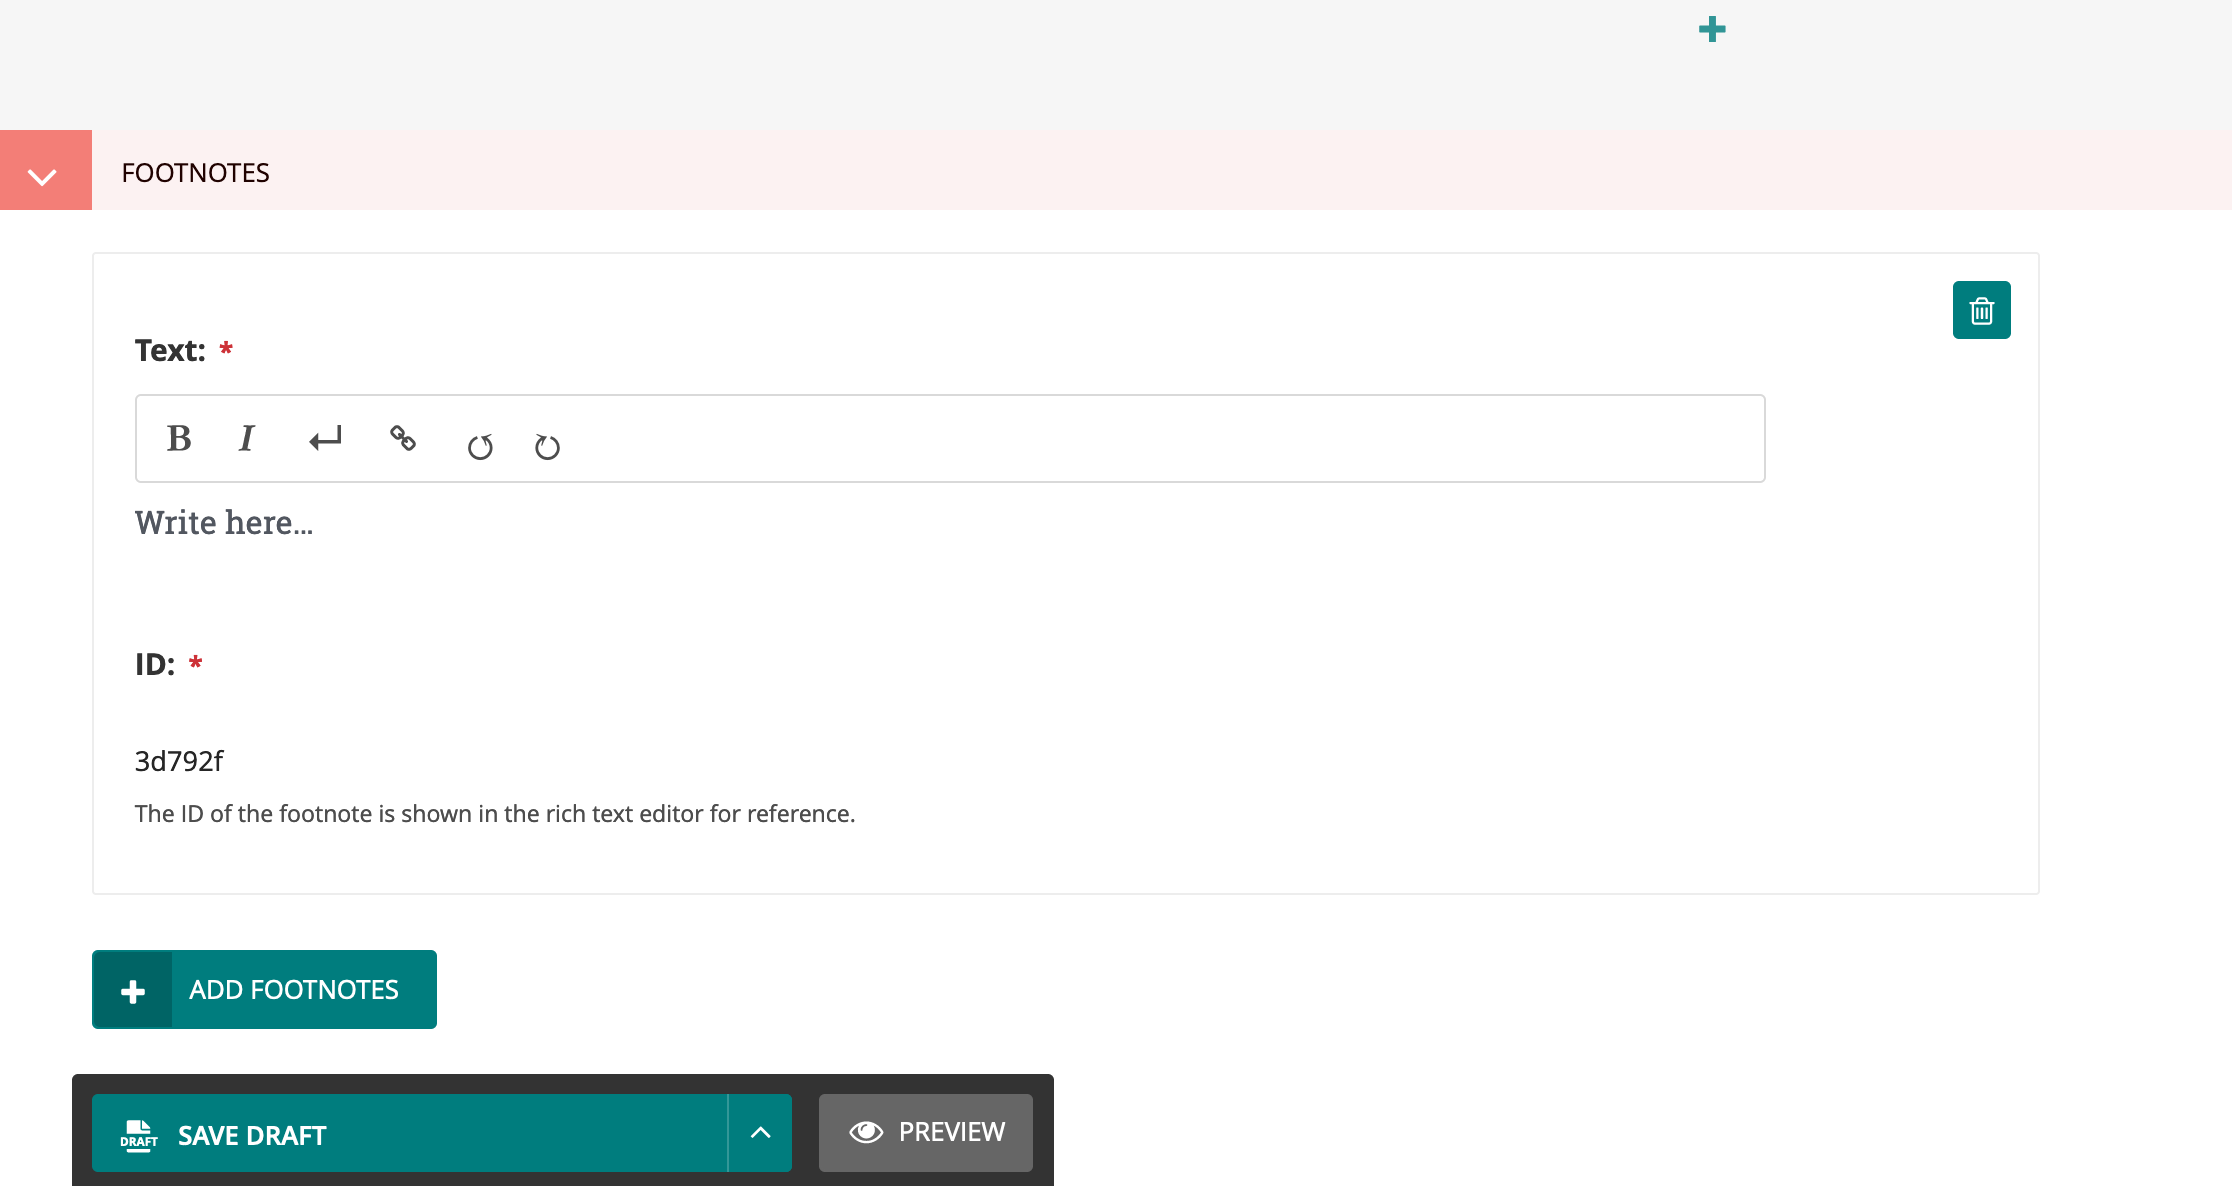Insert a link using chain icon
The height and width of the screenshot is (1186, 2232).
point(403,438)
